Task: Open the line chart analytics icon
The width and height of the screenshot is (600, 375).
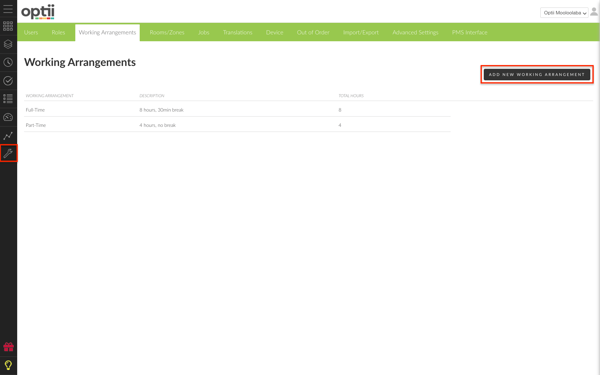Action: pos(8,135)
